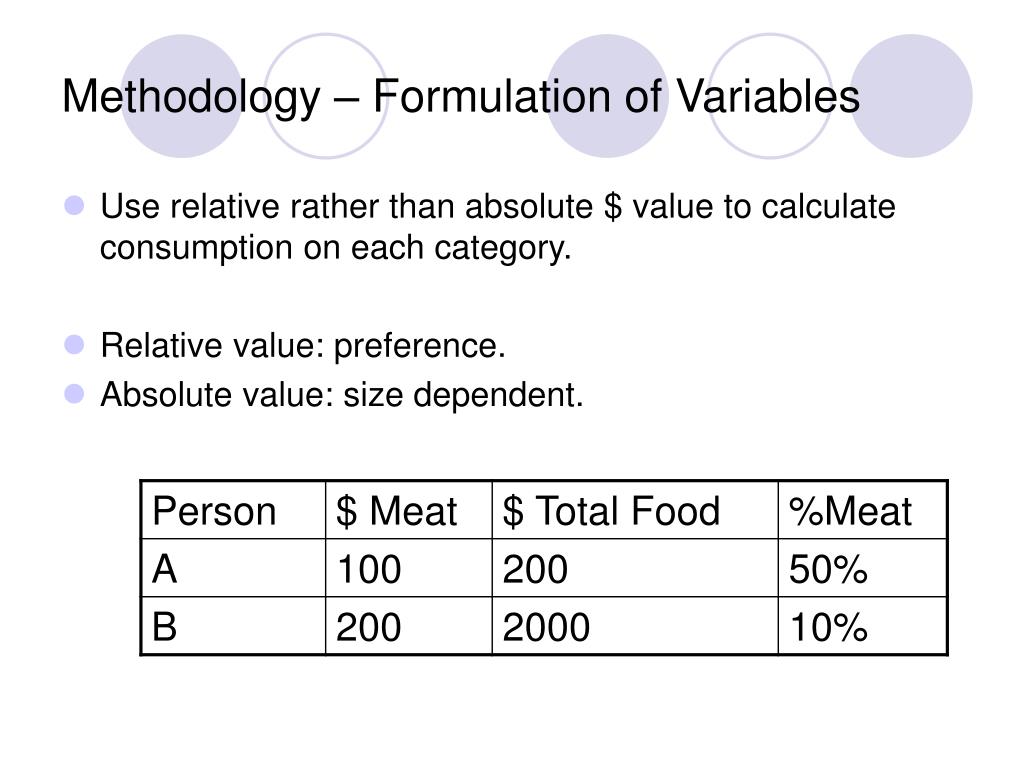Click the filled circle behind 'Methodology'
Image resolution: width=1024 pixels, height=768 pixels.
182,96
